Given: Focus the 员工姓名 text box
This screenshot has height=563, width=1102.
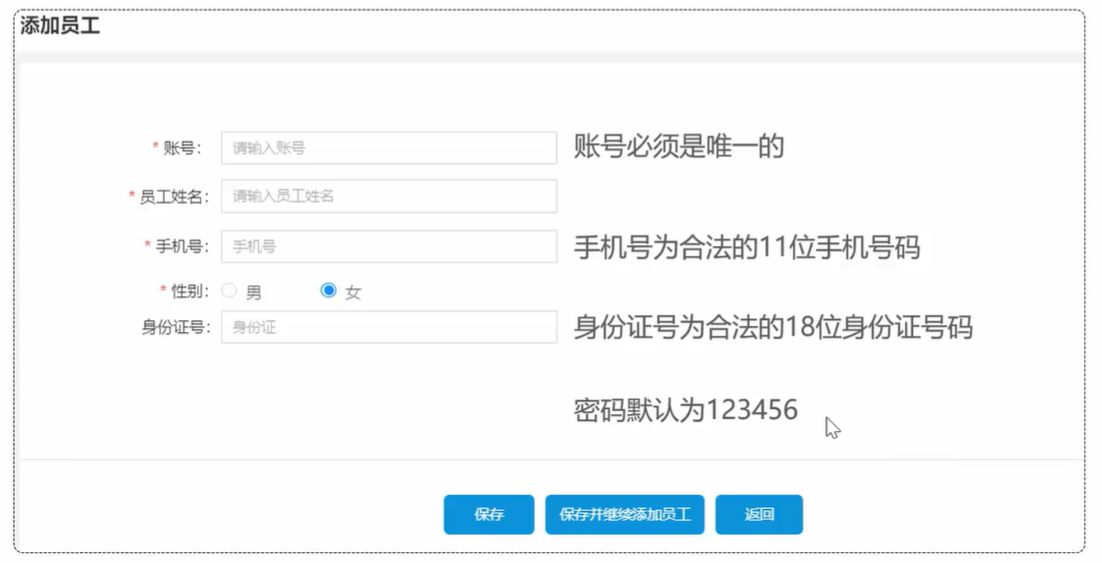Looking at the screenshot, I should [x=388, y=196].
